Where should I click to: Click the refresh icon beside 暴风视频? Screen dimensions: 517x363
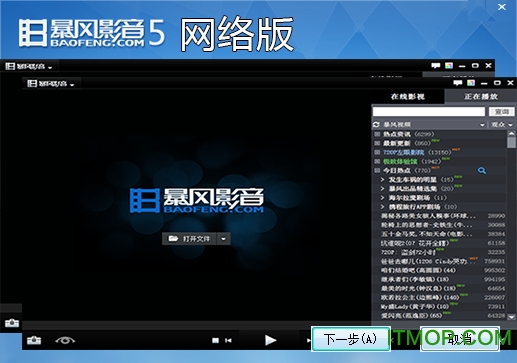coord(376,124)
